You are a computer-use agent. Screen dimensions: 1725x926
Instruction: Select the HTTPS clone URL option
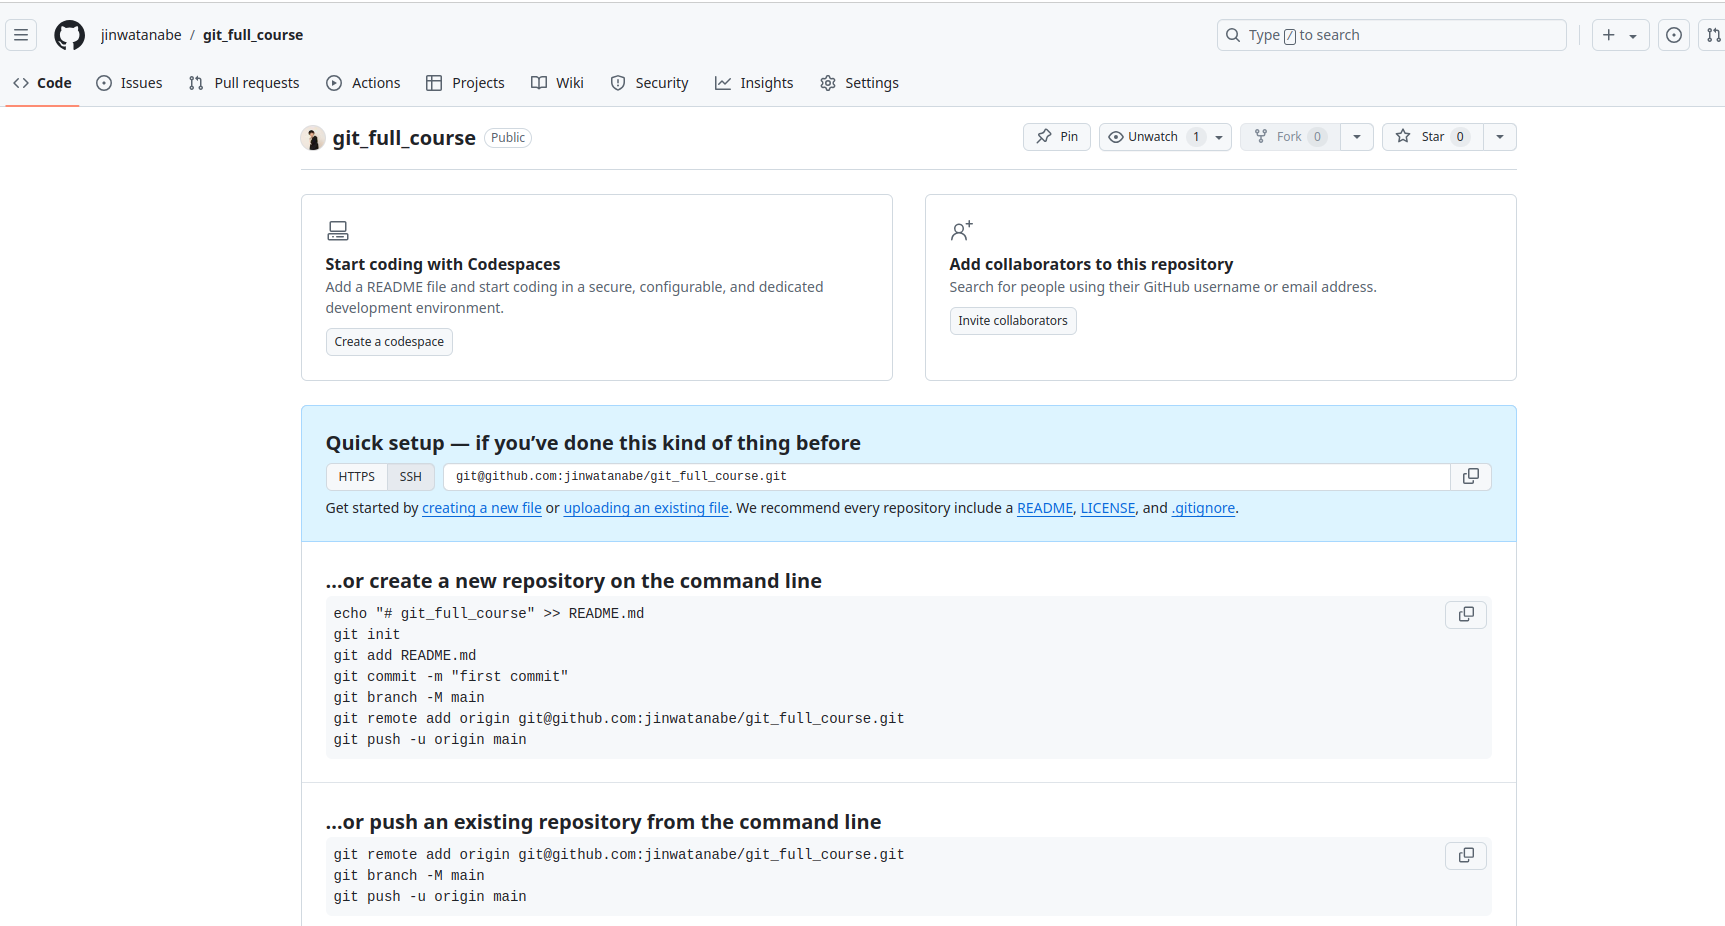point(357,477)
